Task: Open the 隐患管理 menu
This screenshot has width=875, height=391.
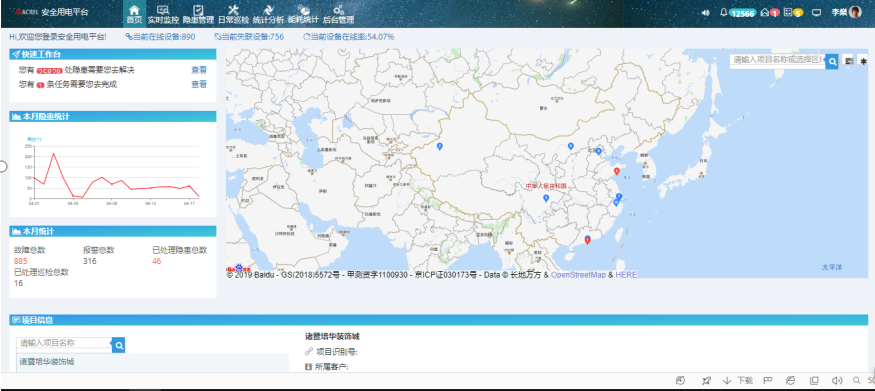Action: 198,14
